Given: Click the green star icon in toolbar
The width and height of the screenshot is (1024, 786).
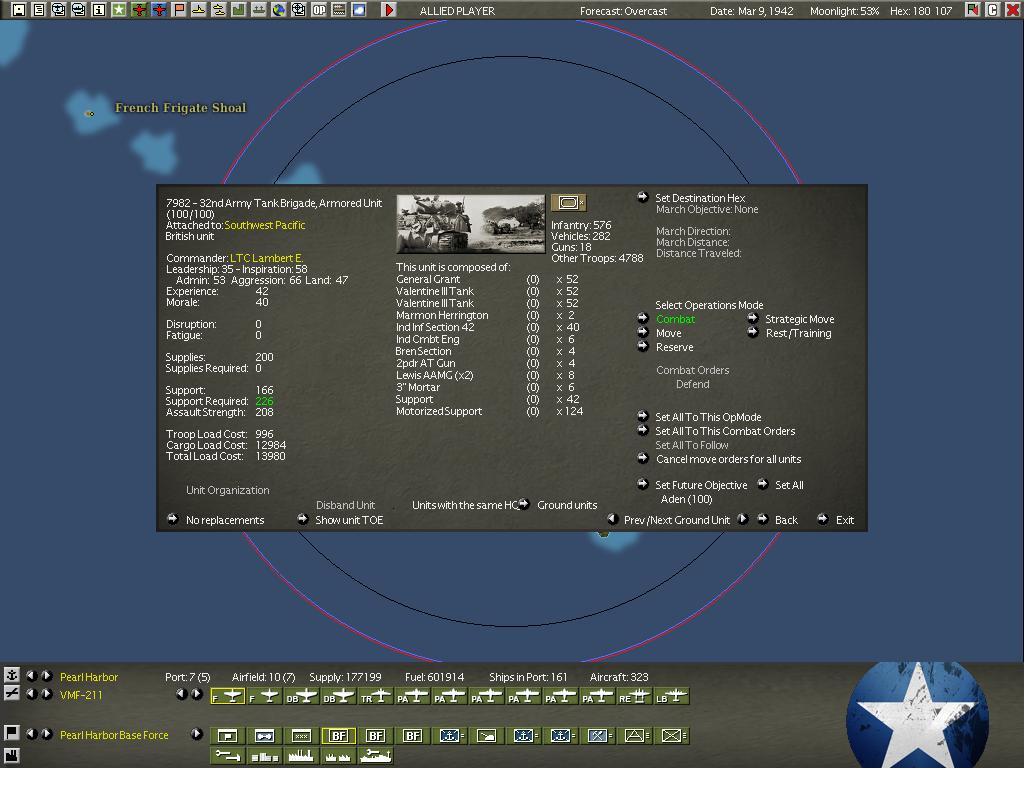Looking at the screenshot, I should click(119, 10).
